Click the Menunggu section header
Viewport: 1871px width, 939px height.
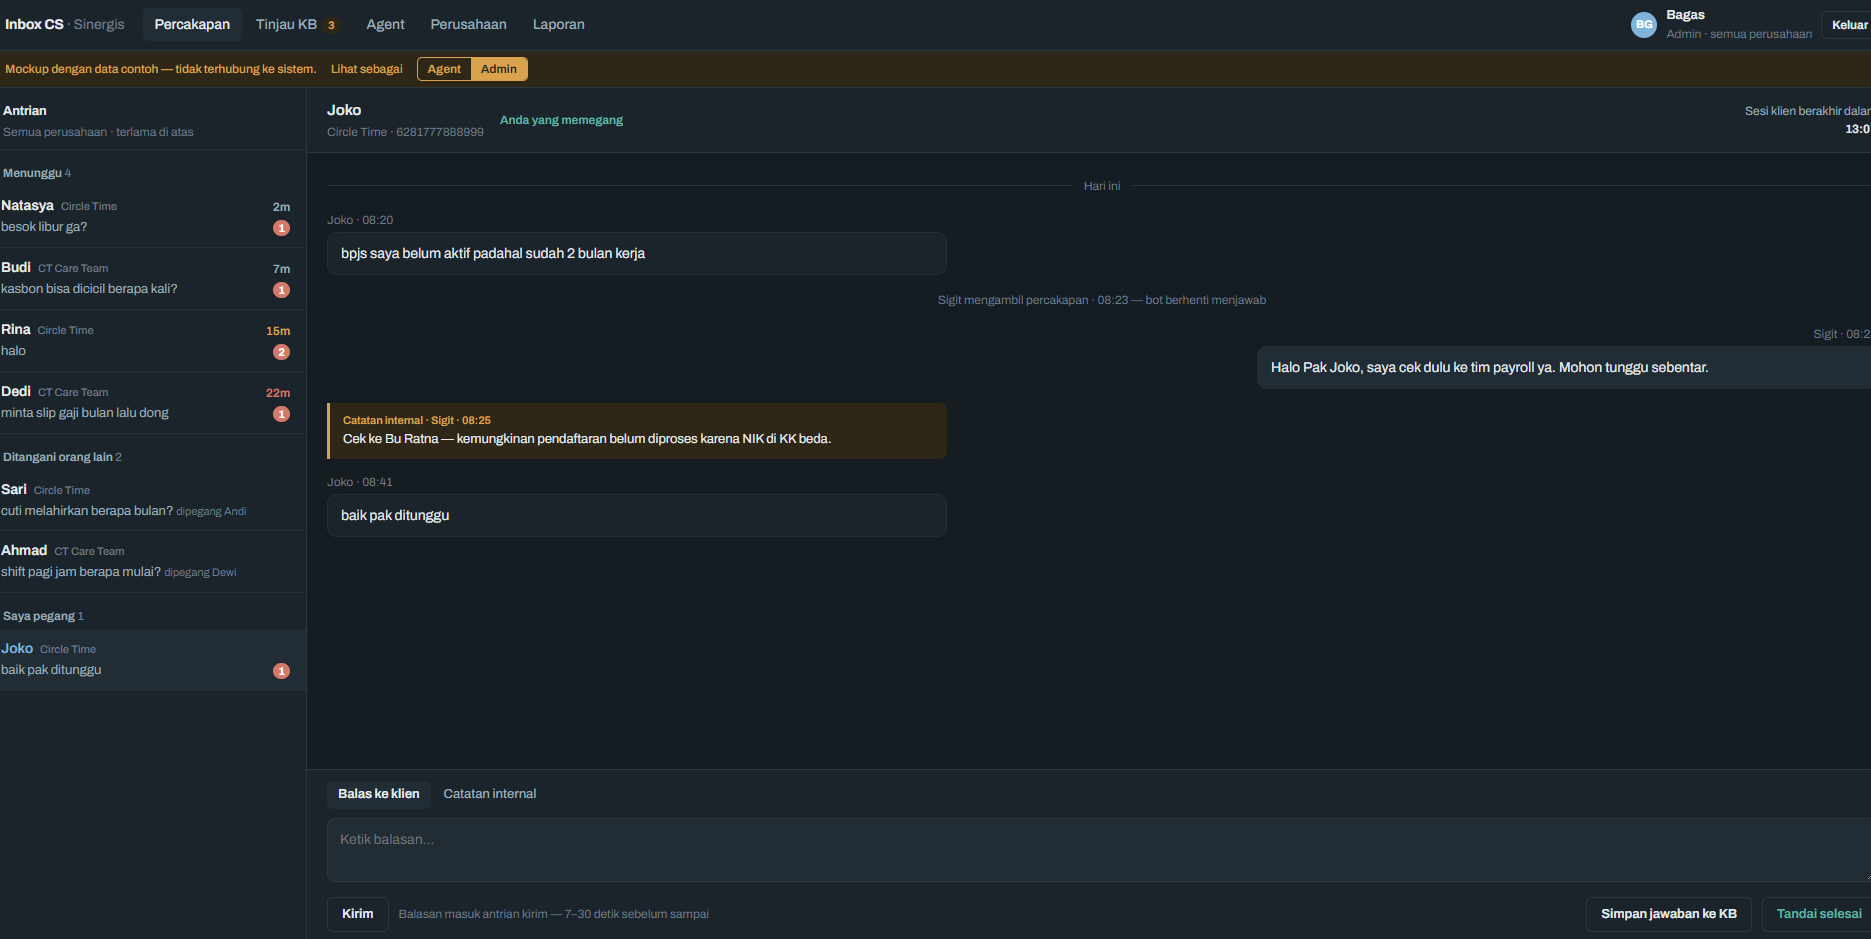[x=37, y=173]
